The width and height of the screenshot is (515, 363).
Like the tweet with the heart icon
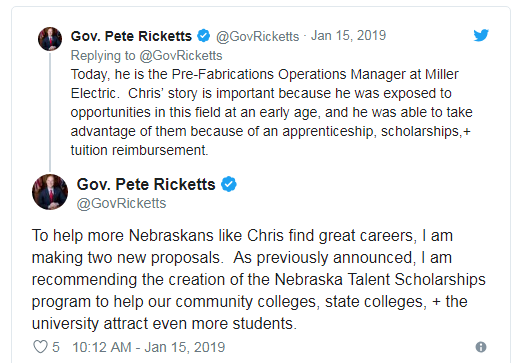tap(40, 347)
